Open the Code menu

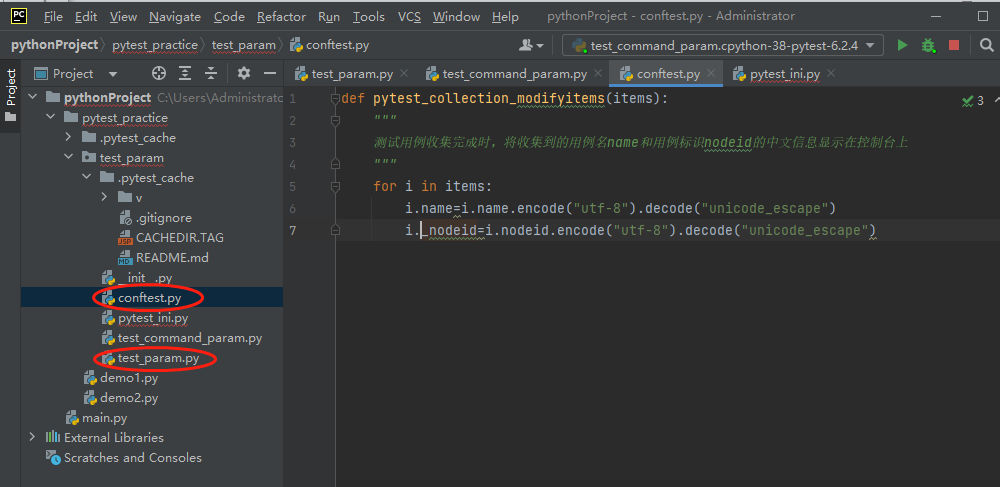230,17
